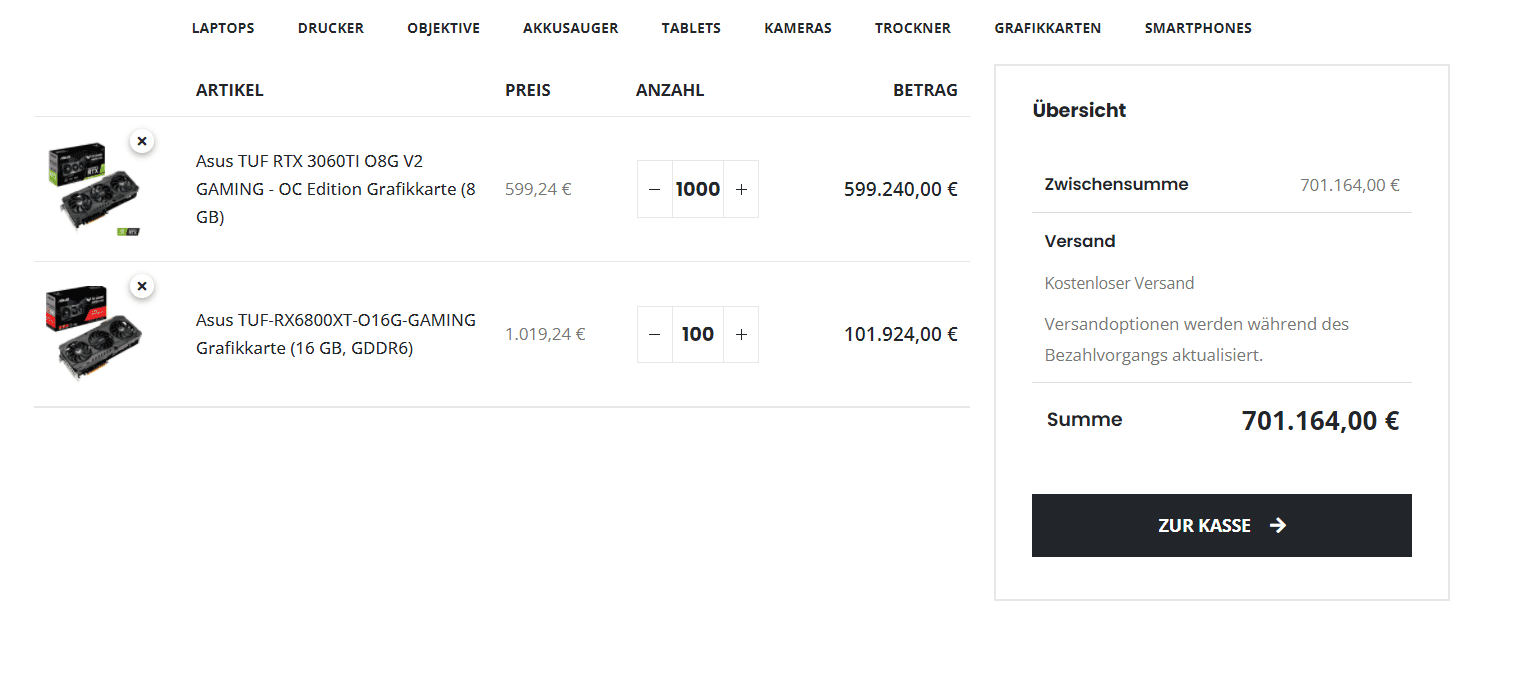Image resolution: width=1533 pixels, height=685 pixels.
Task: Go to Objektive category
Action: coord(443,28)
